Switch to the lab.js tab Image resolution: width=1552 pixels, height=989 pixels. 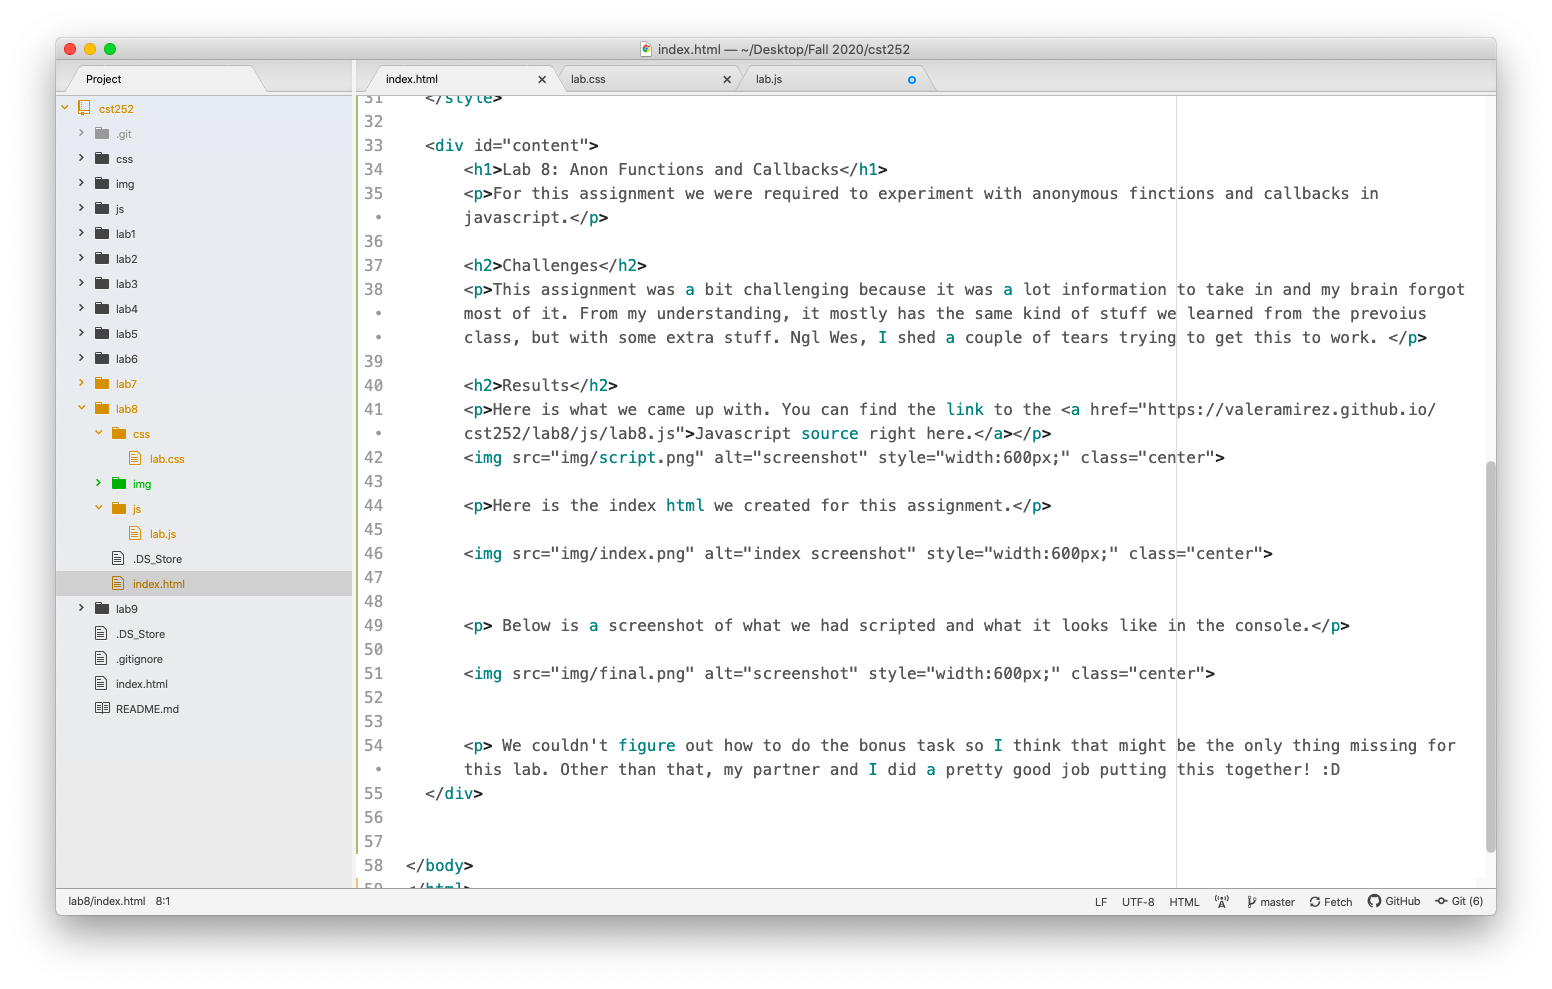point(768,78)
